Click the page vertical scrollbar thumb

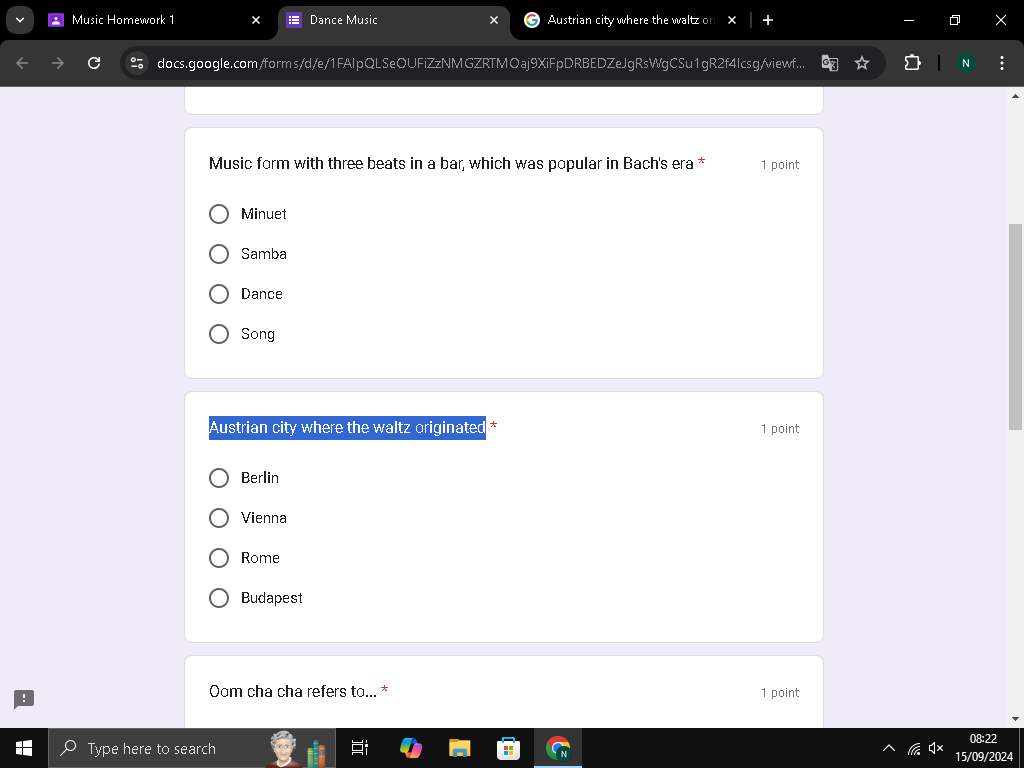1015,327
